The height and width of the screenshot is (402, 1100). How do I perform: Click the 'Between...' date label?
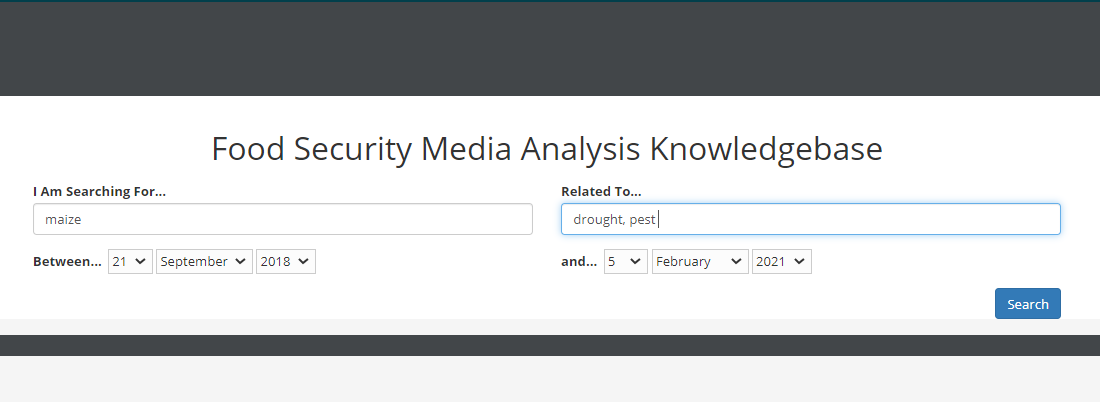click(x=67, y=261)
